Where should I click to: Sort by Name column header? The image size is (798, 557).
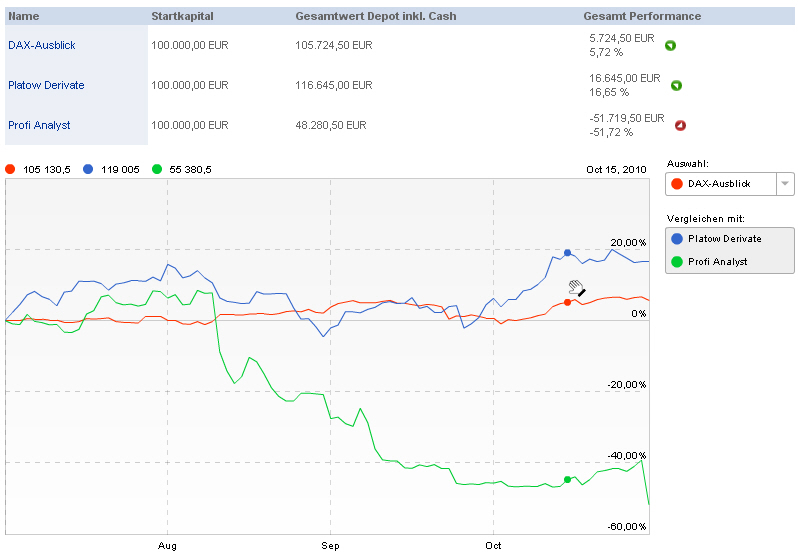coord(24,16)
